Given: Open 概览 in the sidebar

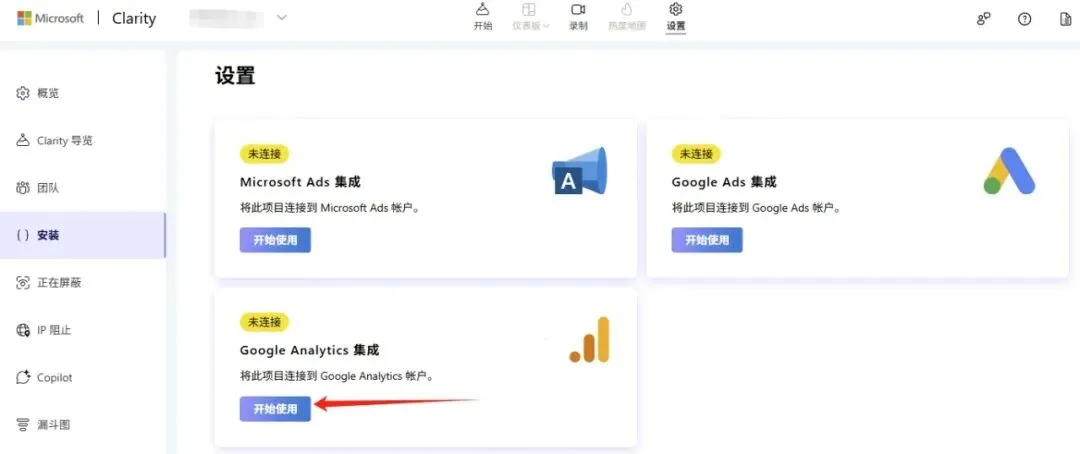Looking at the screenshot, I should [83, 93].
